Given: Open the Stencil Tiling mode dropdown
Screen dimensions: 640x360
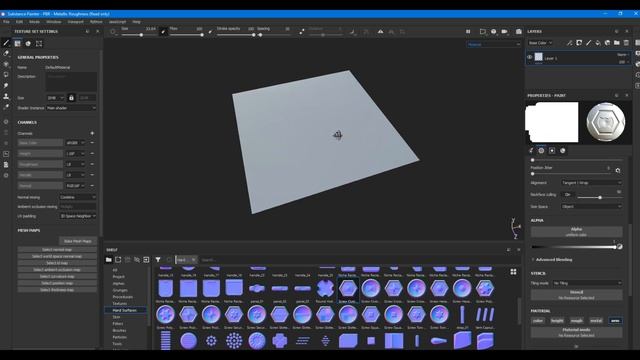Looking at the screenshot, I should coord(587,283).
